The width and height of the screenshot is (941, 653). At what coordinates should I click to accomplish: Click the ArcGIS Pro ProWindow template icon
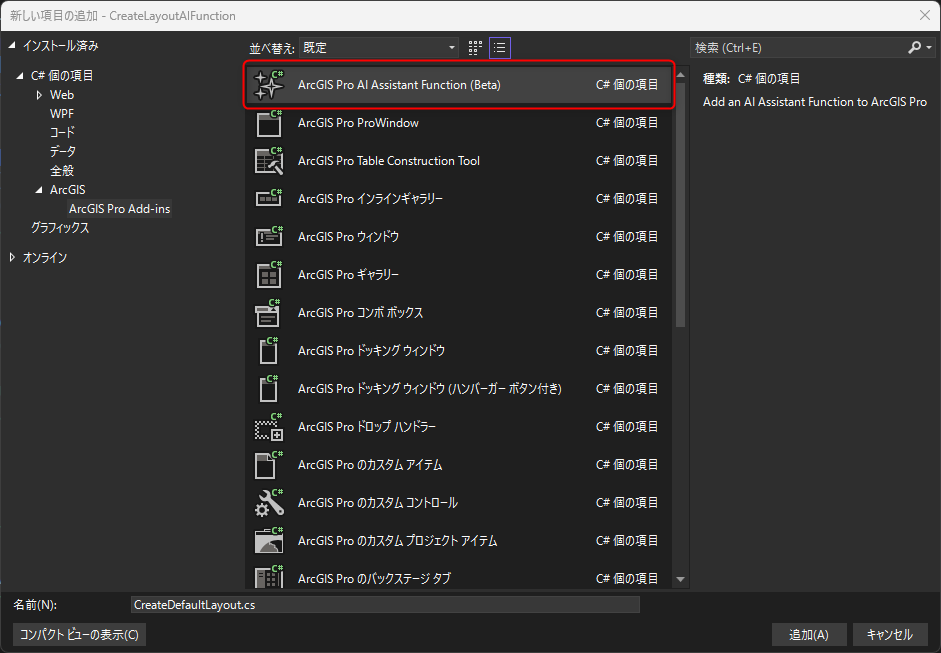click(x=268, y=123)
